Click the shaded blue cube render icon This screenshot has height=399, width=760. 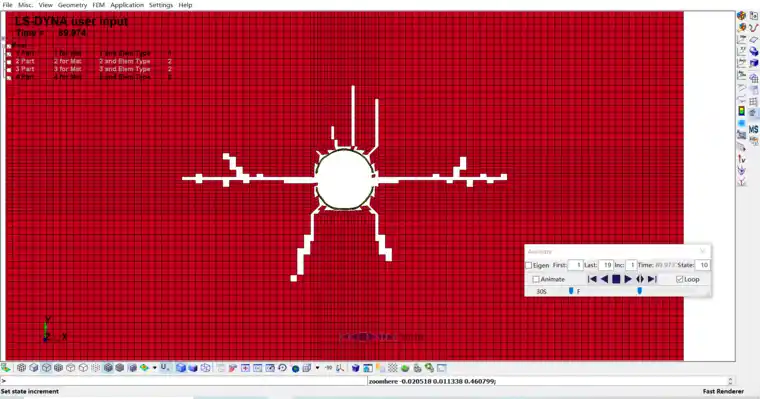coord(180,368)
